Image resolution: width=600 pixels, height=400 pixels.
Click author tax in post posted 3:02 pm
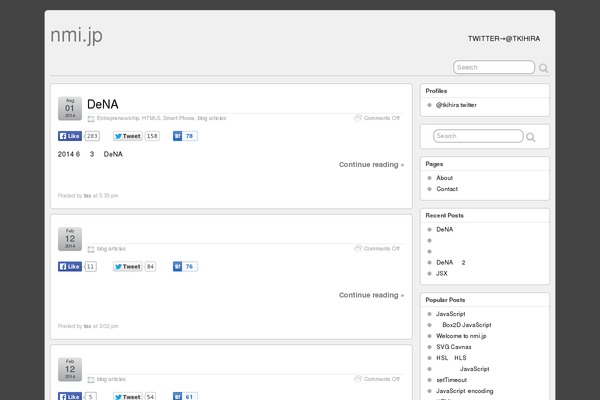[87, 326]
